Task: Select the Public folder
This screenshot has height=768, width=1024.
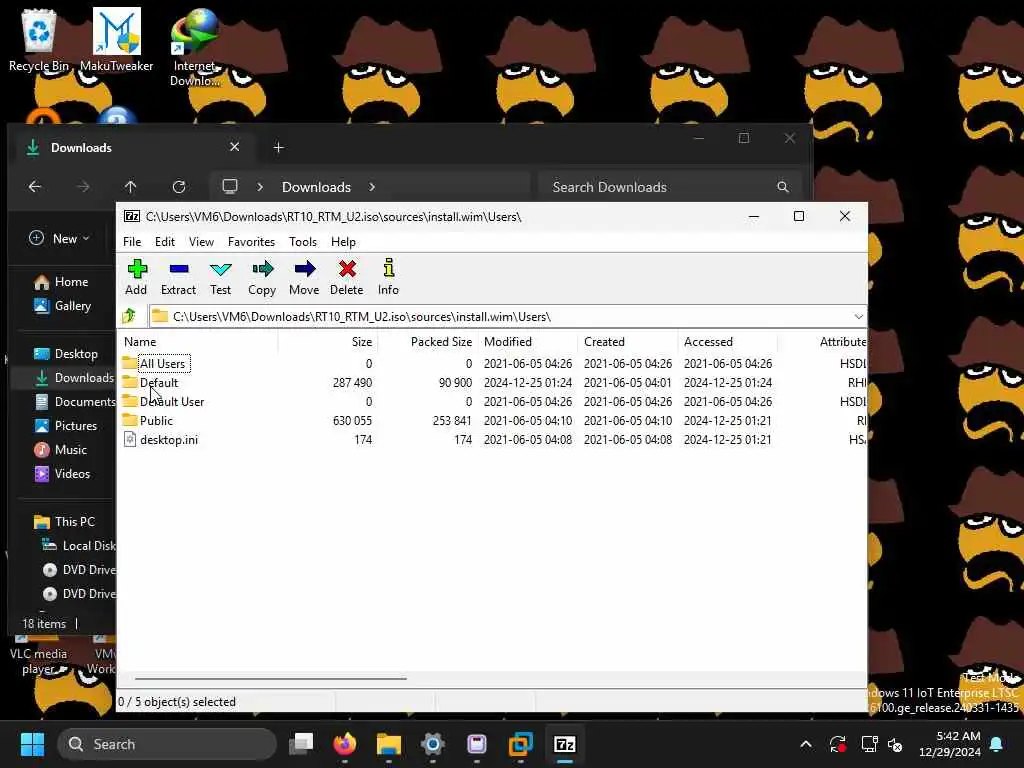Action: click(x=156, y=421)
